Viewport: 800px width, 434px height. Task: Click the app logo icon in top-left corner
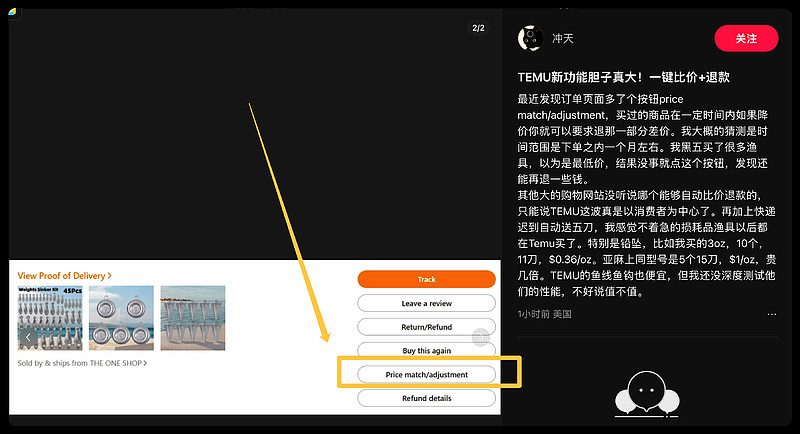click(x=12, y=11)
